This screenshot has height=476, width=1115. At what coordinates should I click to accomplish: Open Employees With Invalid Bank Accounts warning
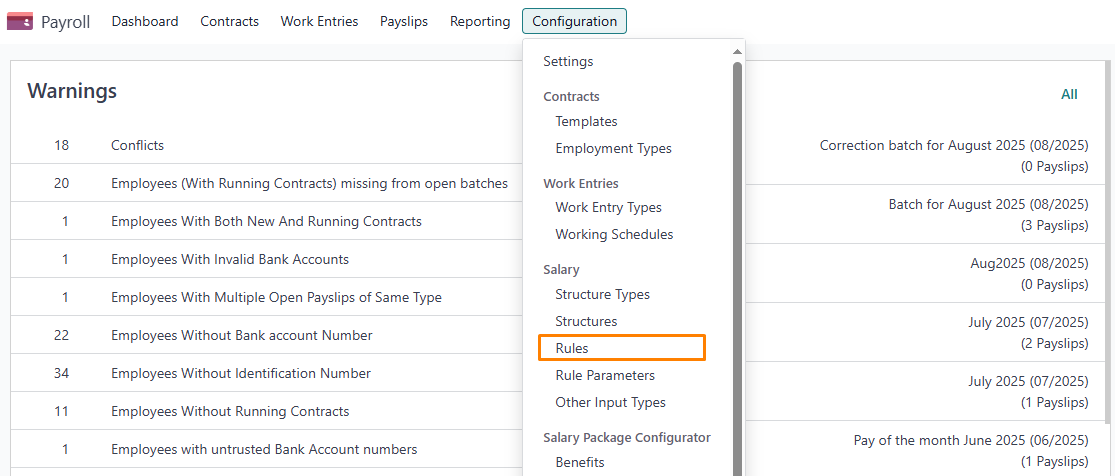coord(230,259)
